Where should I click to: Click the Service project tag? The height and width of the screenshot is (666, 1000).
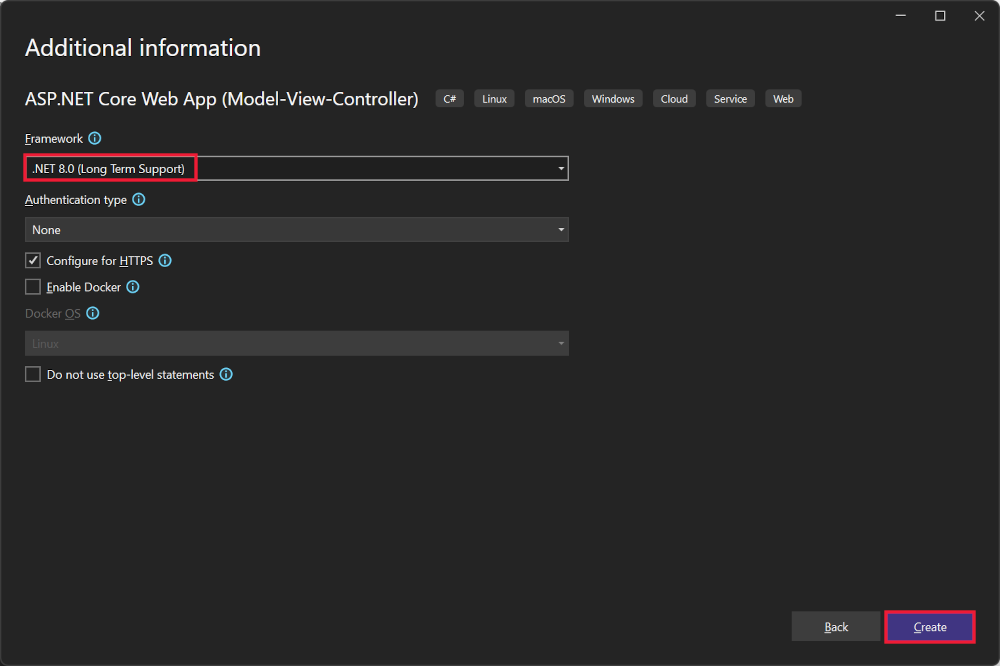coord(730,98)
